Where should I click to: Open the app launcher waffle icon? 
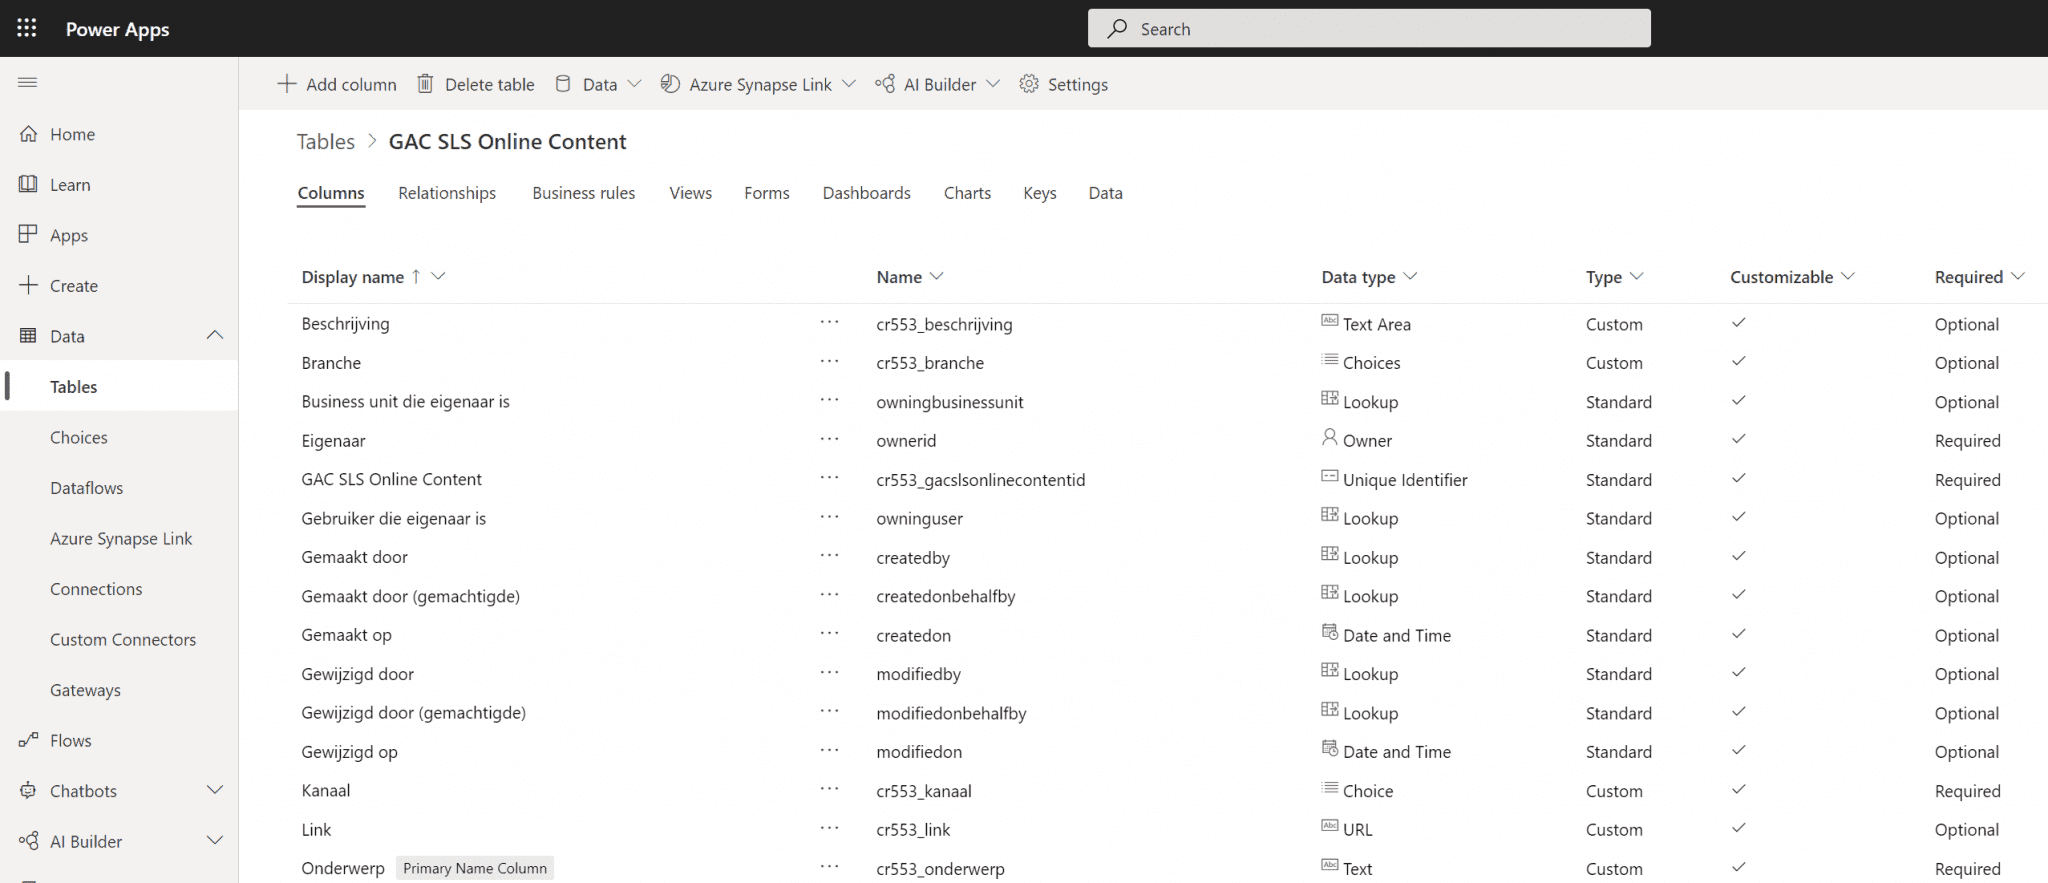coord(27,28)
